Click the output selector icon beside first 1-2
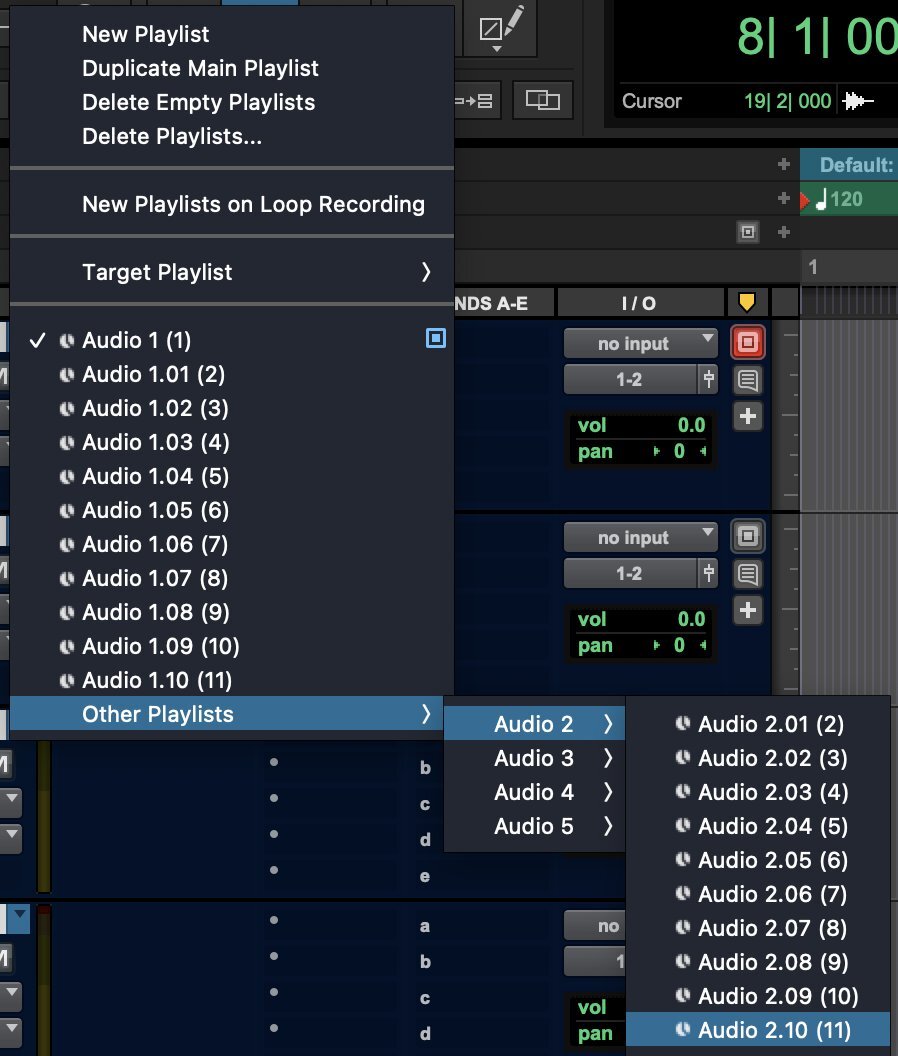Screen dimensions: 898x1056 point(708,379)
